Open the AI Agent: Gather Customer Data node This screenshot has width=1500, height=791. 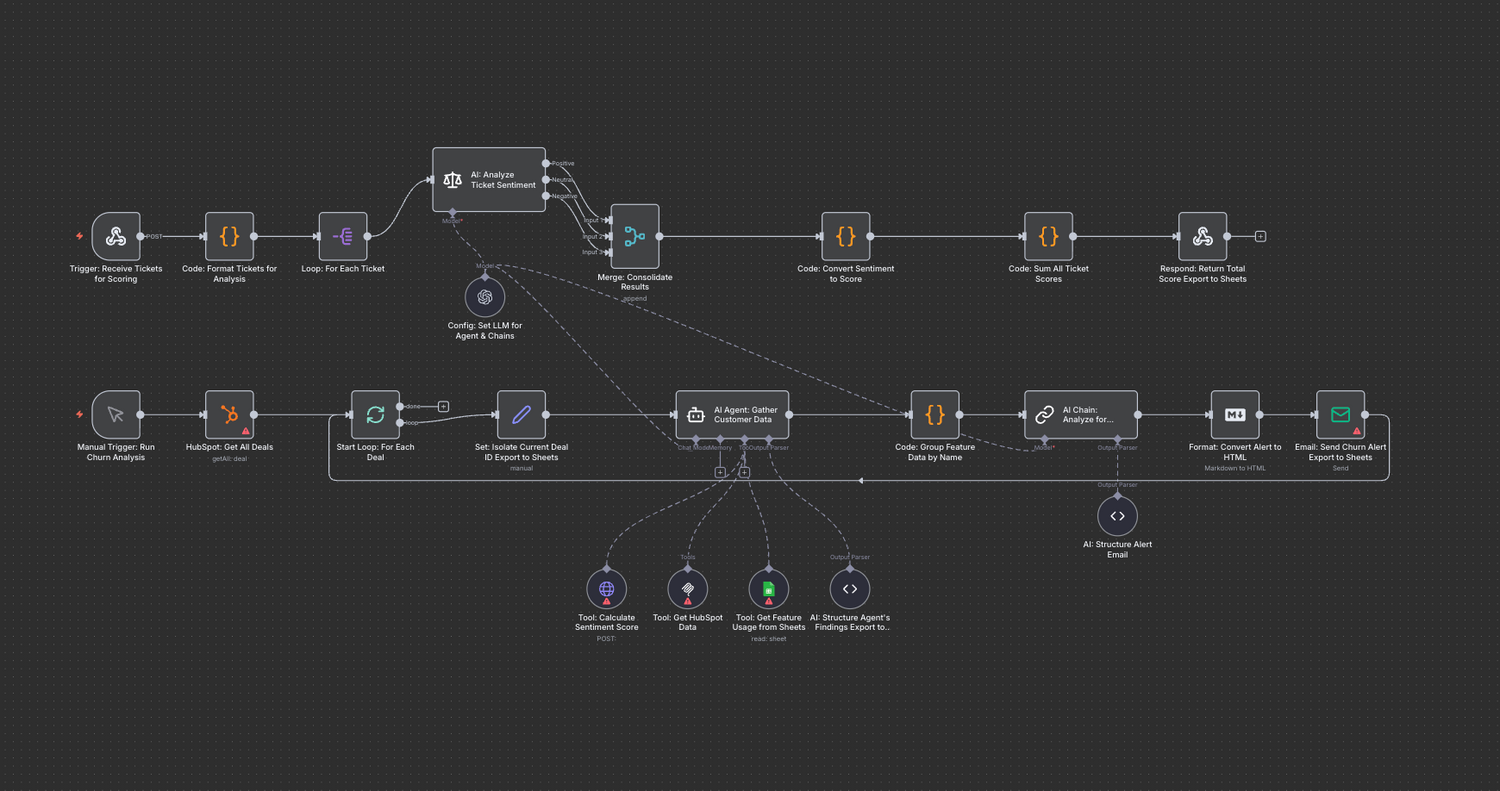(732, 415)
